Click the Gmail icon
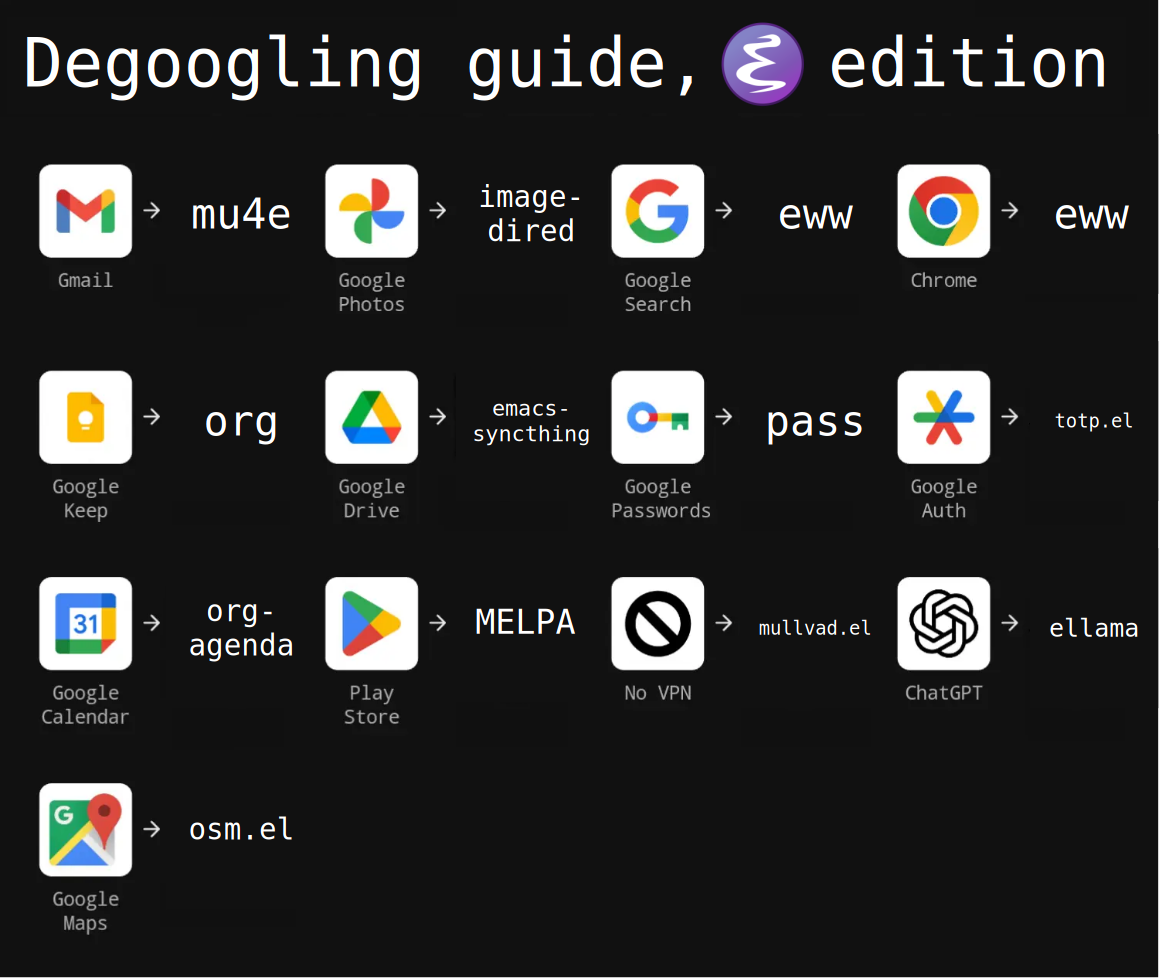The width and height of the screenshot is (1159, 978). 85,211
